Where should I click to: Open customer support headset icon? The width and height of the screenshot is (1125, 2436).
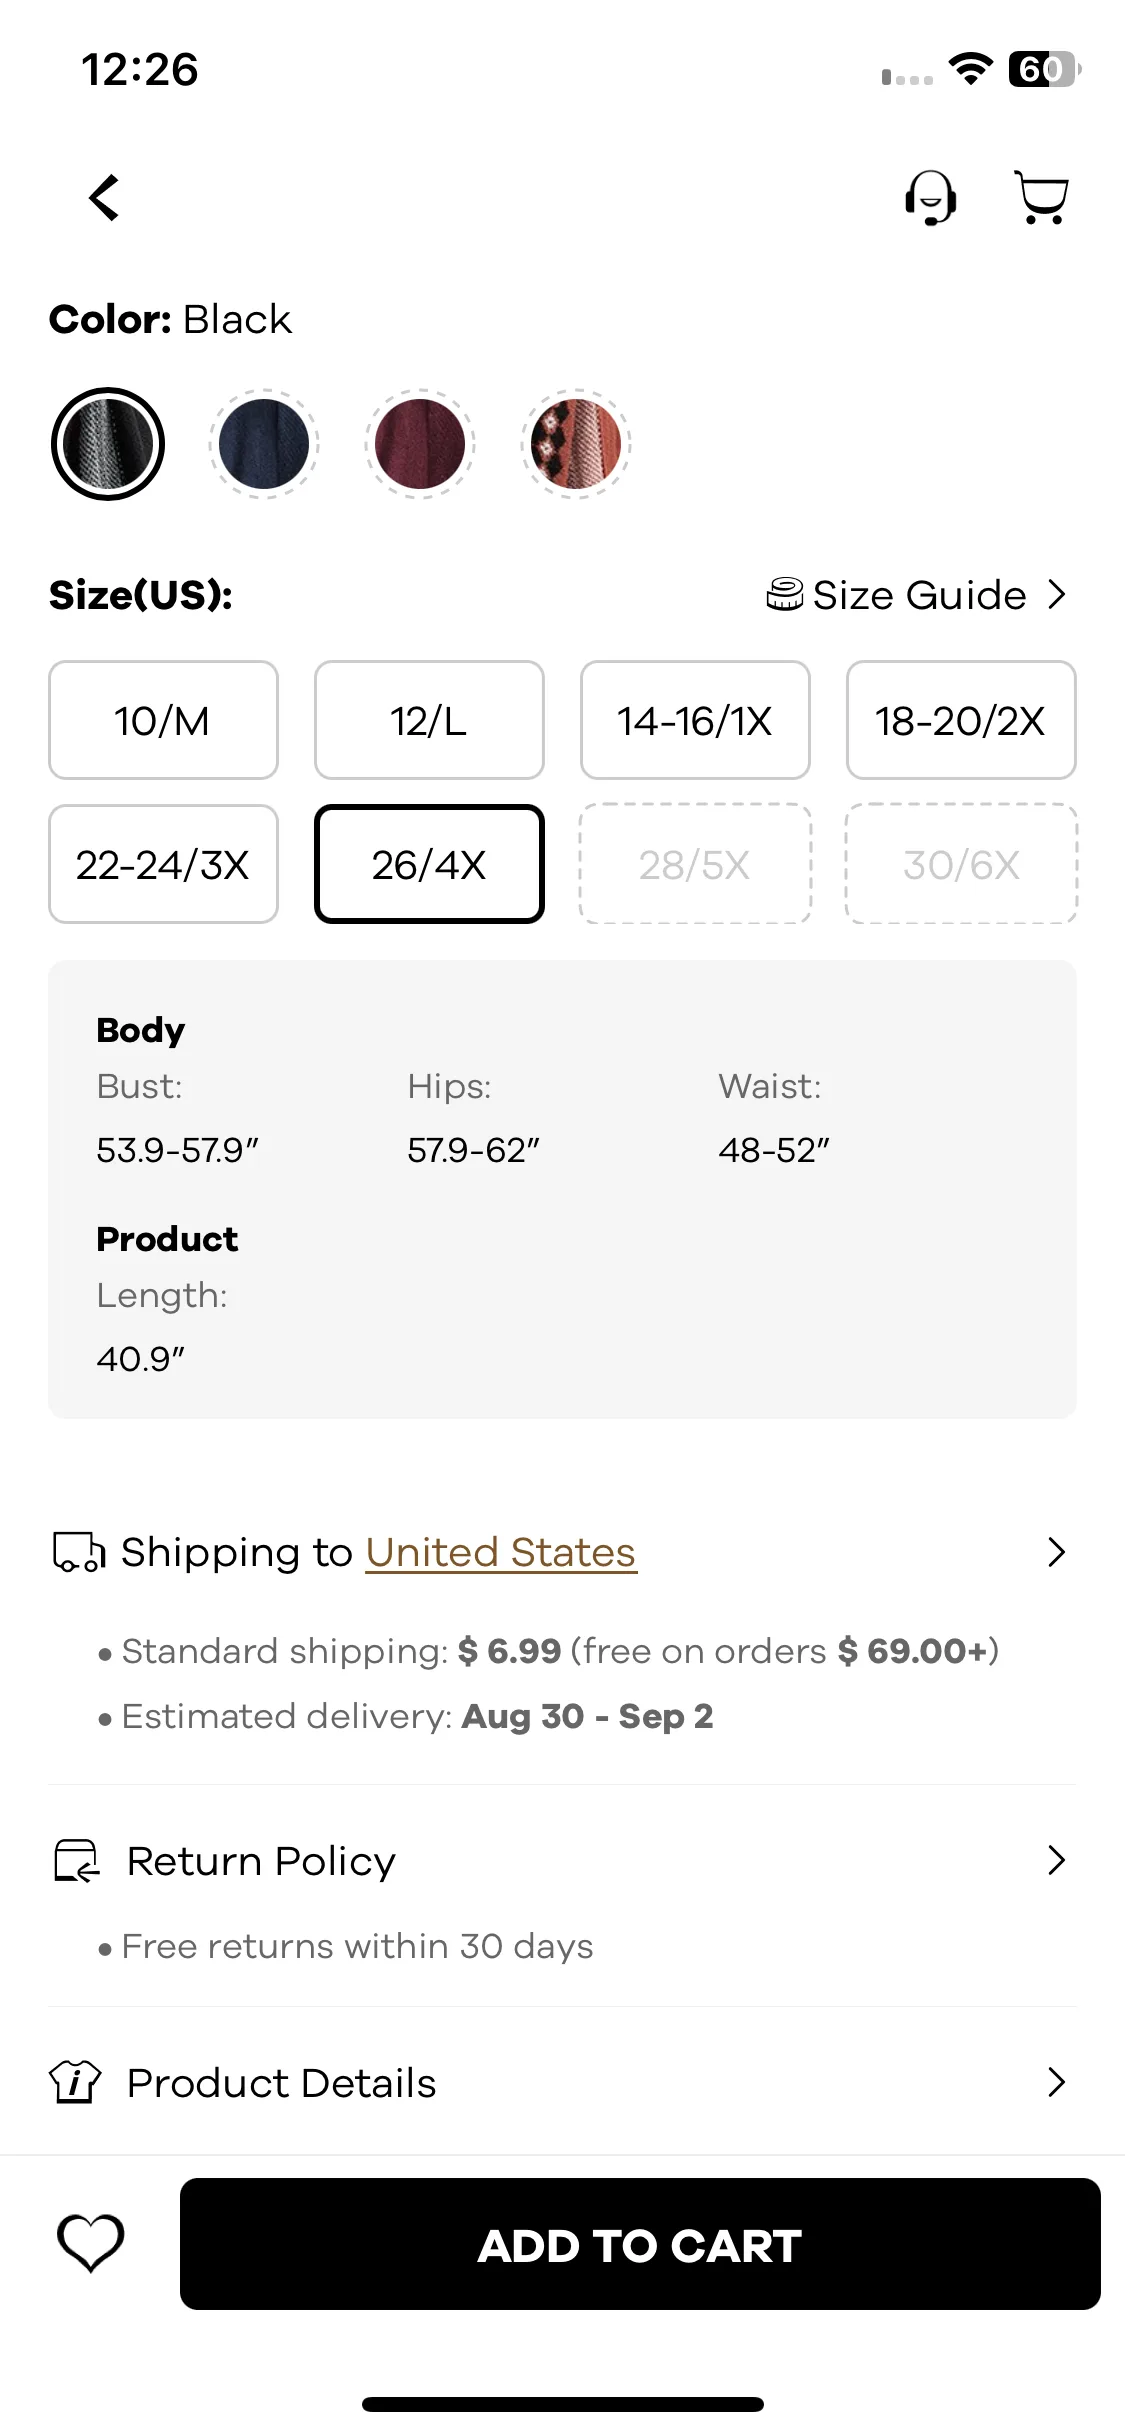(930, 197)
